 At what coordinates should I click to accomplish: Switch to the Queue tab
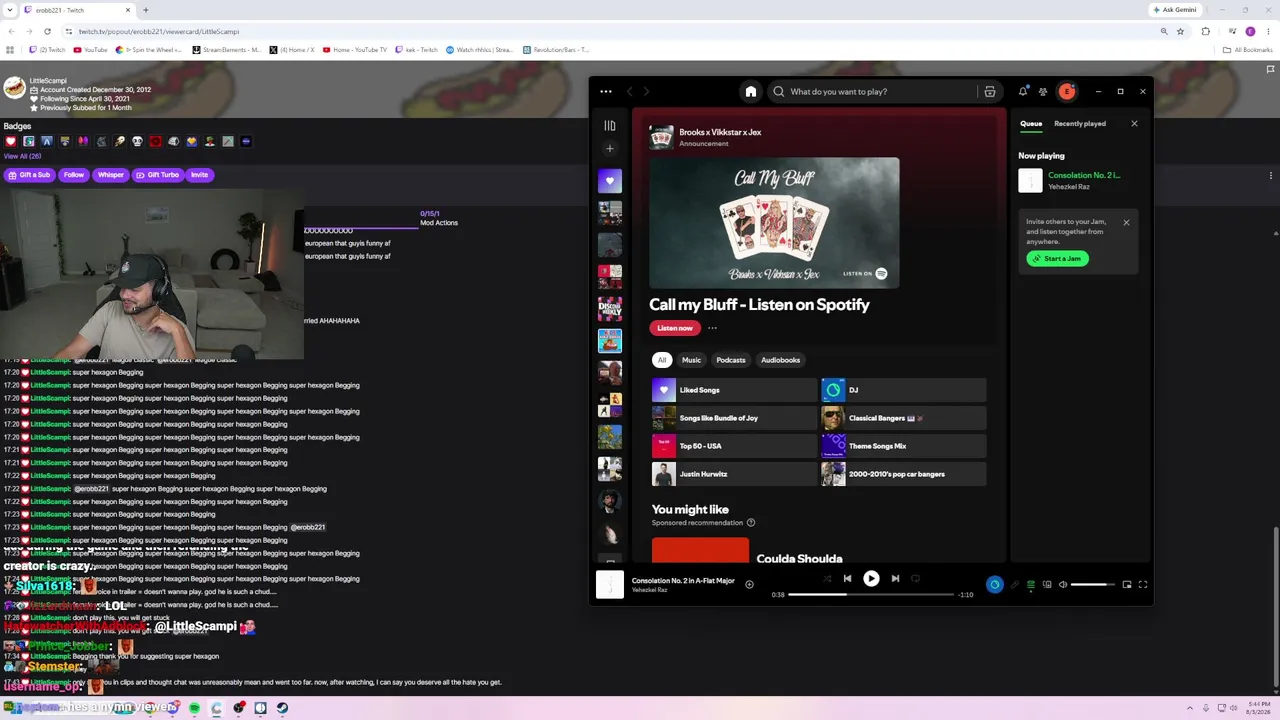point(1031,124)
